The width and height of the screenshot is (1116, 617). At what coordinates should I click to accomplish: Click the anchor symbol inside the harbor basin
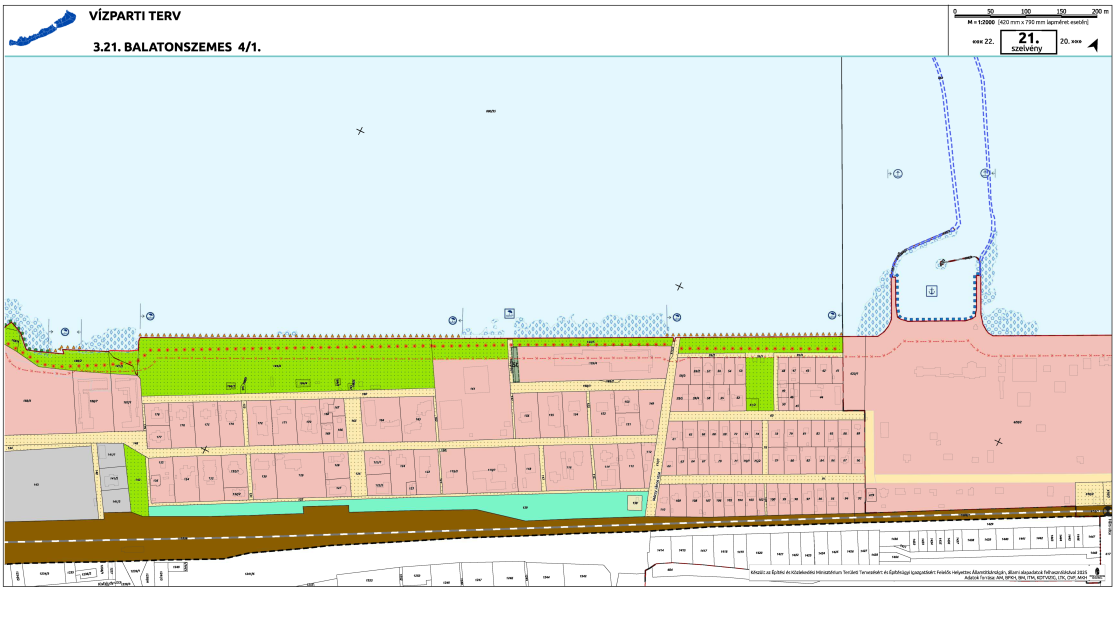click(x=931, y=291)
